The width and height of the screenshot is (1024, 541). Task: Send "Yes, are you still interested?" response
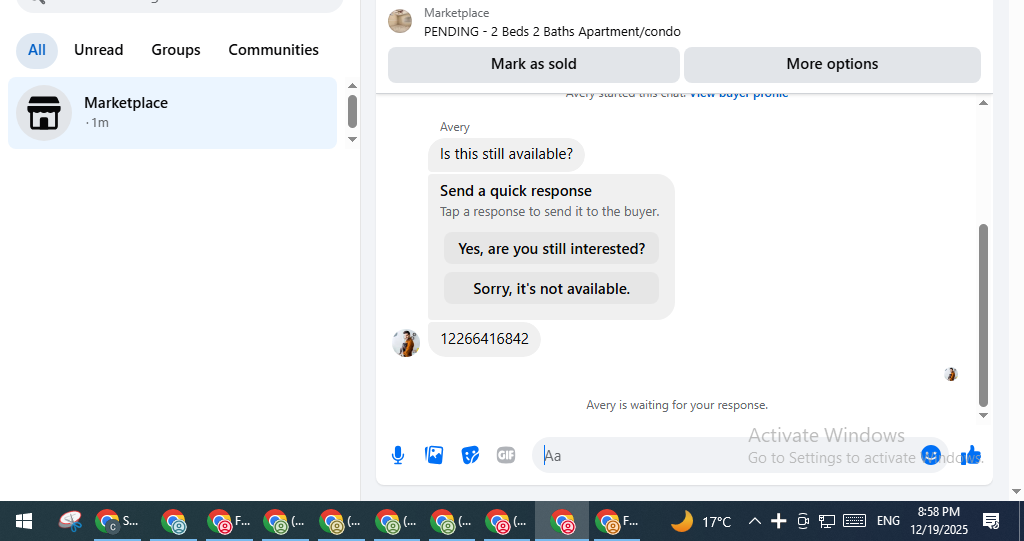[x=551, y=249]
